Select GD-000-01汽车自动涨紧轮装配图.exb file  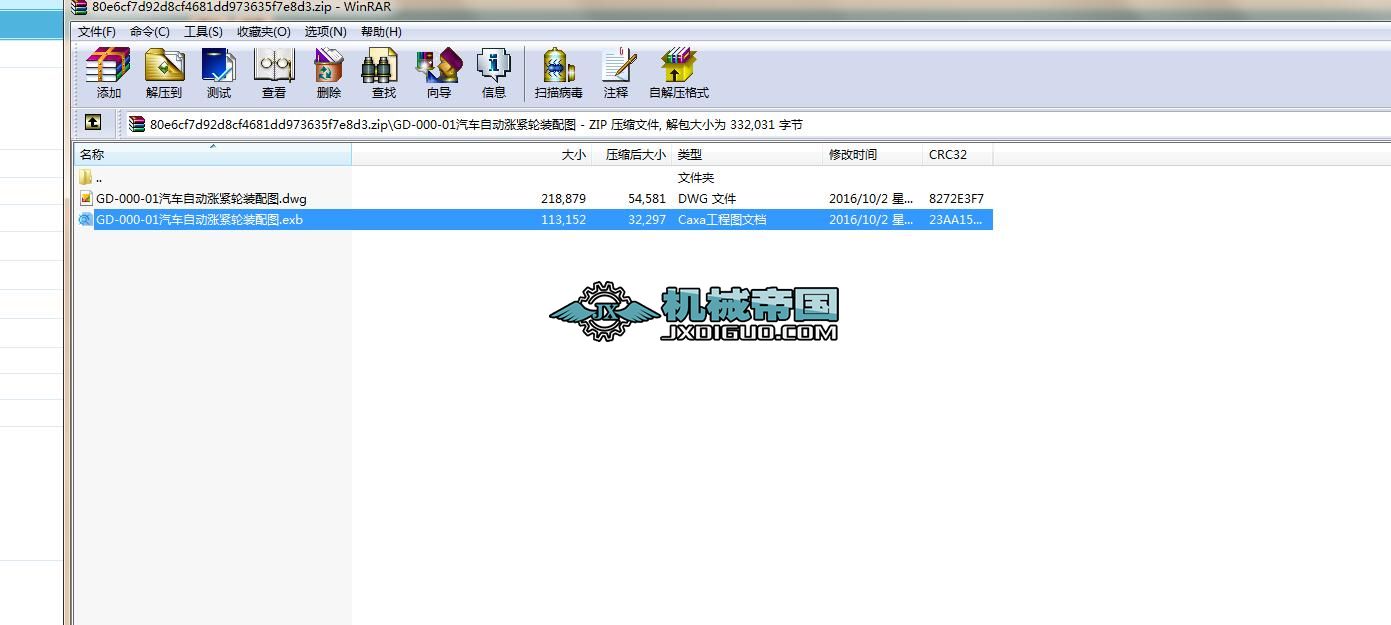[199, 219]
